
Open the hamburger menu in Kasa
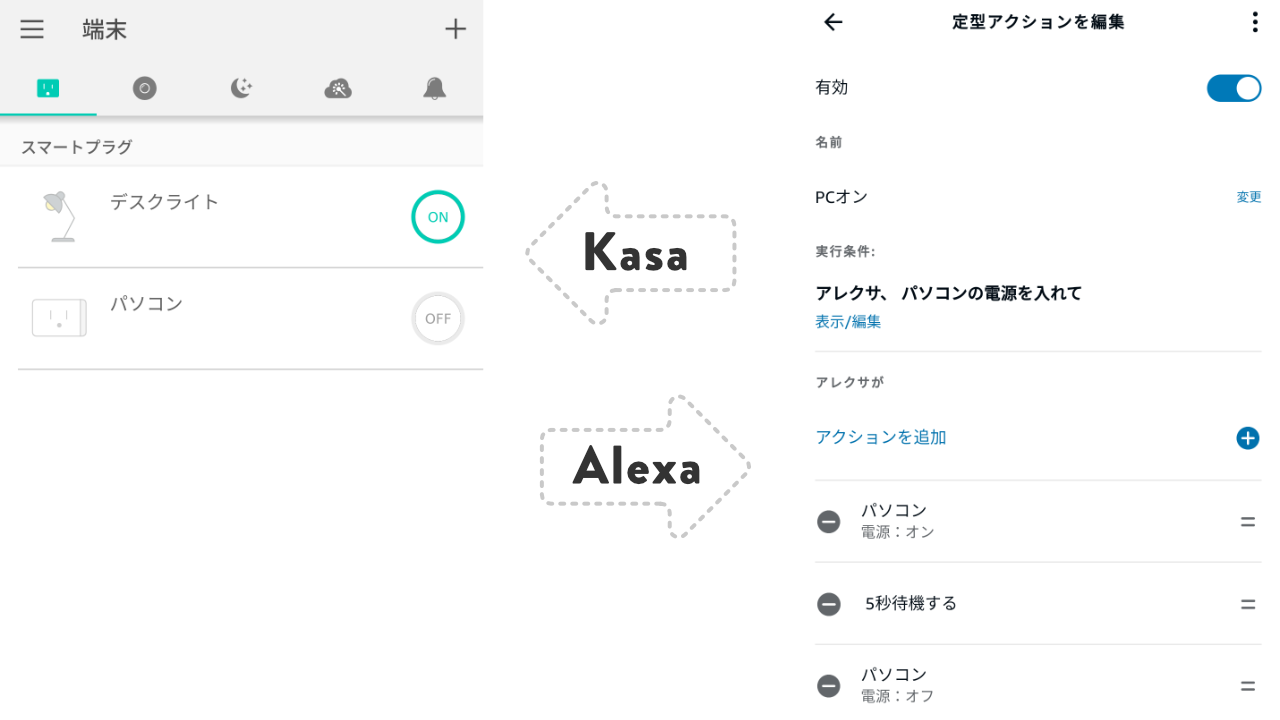point(32,29)
